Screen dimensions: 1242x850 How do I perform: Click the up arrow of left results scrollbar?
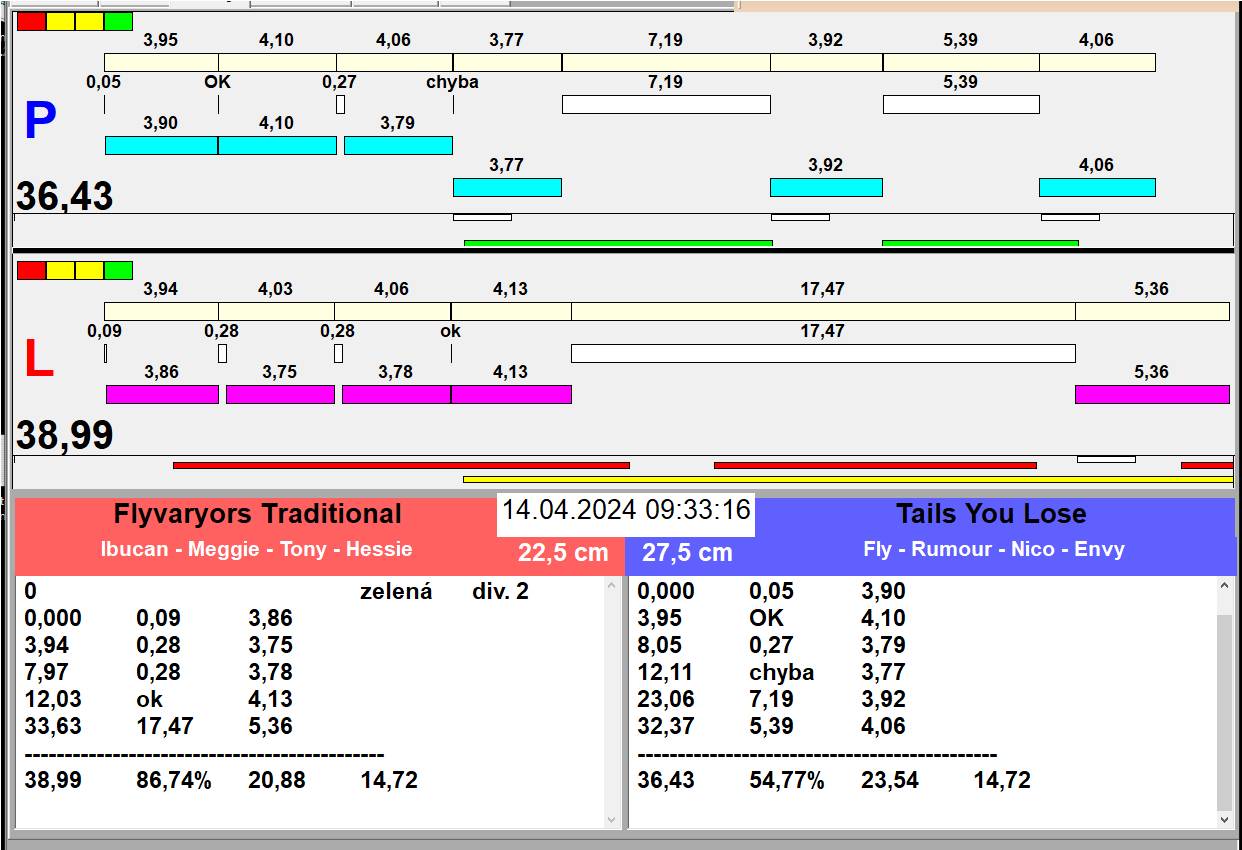pos(613,586)
